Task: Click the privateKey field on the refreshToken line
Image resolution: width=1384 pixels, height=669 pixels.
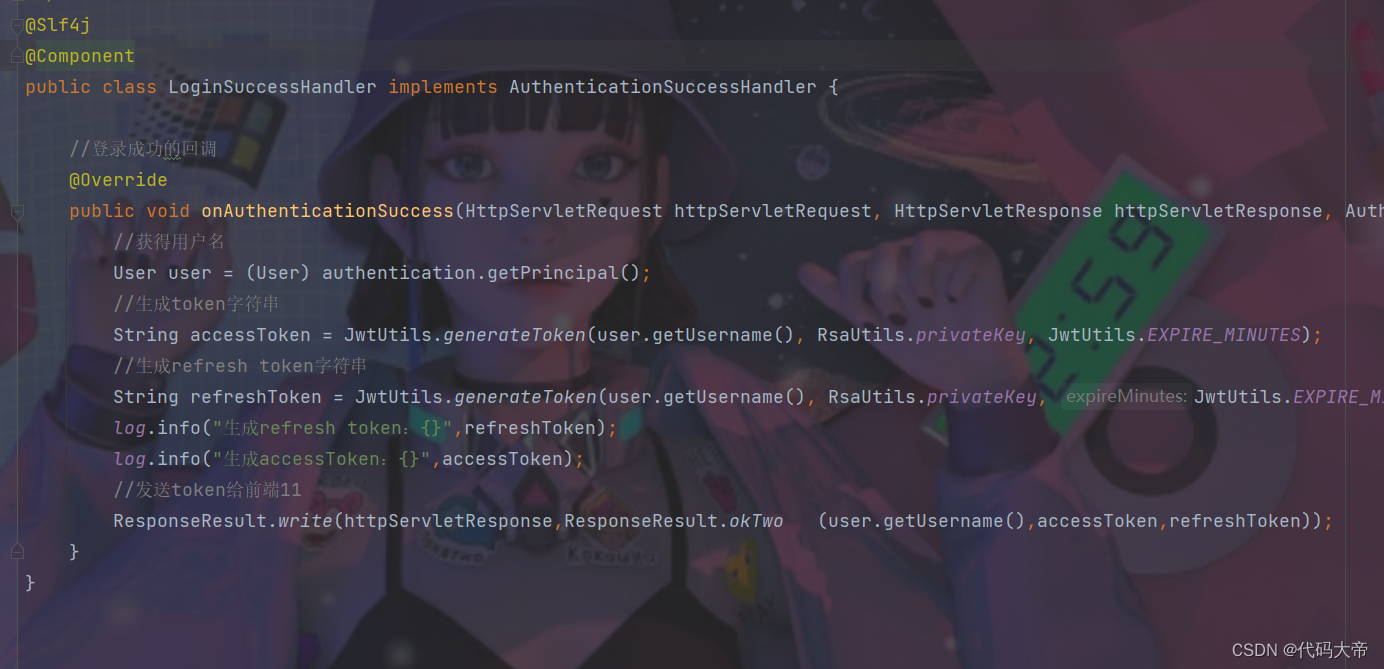Action: pyautogui.click(x=982, y=397)
